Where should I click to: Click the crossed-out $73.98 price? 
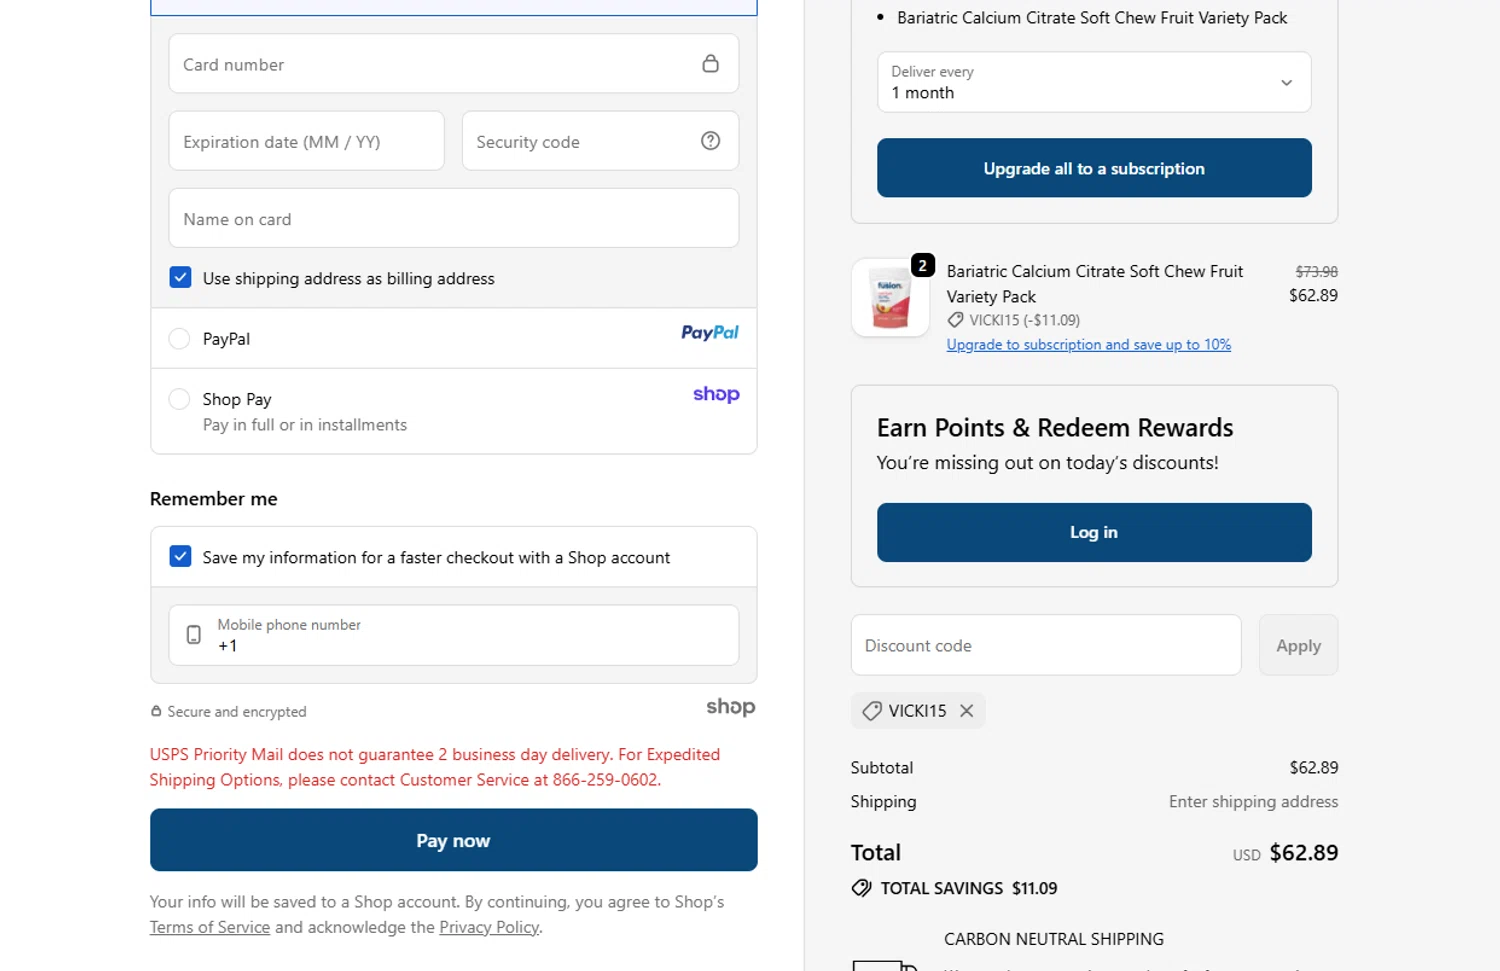click(x=1316, y=272)
